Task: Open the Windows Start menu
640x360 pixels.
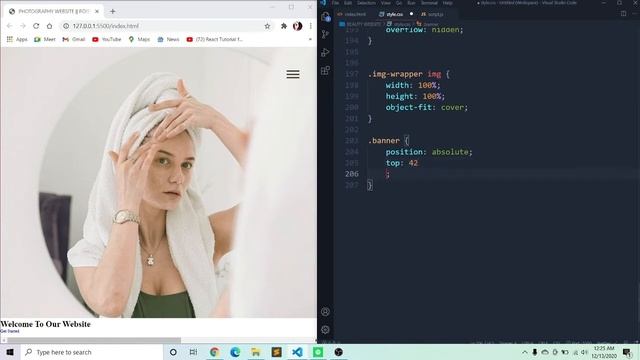Action: click(10, 352)
